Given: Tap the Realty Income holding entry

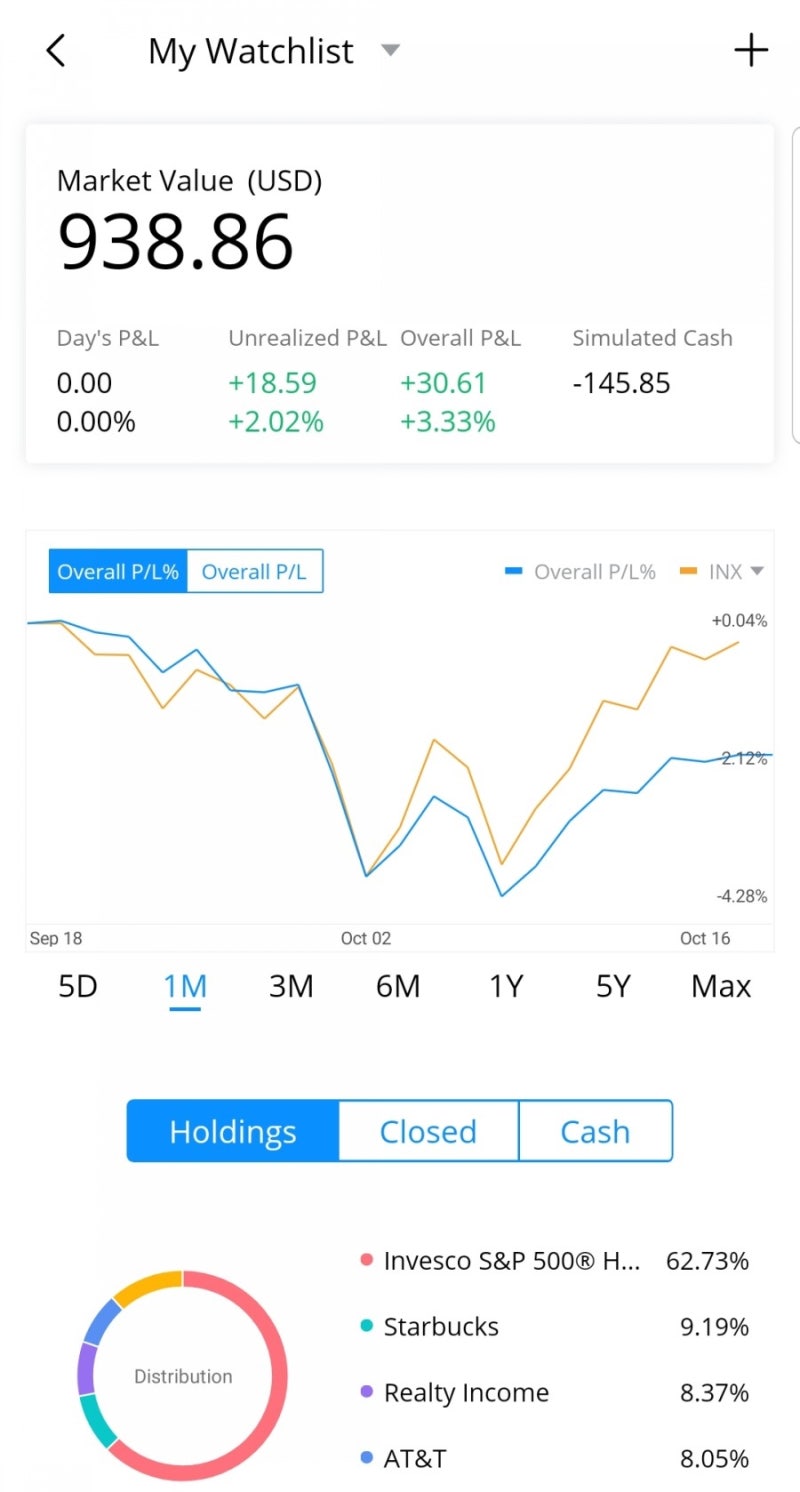Looking at the screenshot, I should coord(466,1392).
